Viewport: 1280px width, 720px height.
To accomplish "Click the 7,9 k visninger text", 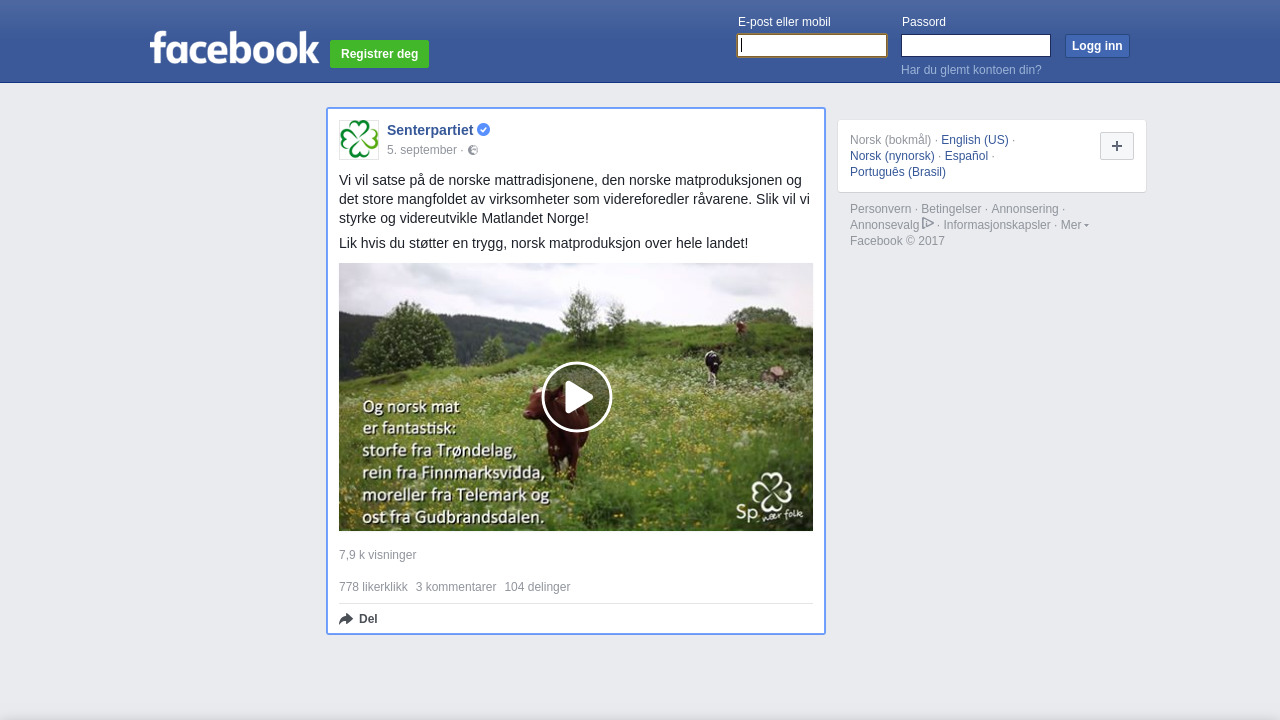I will pos(377,555).
